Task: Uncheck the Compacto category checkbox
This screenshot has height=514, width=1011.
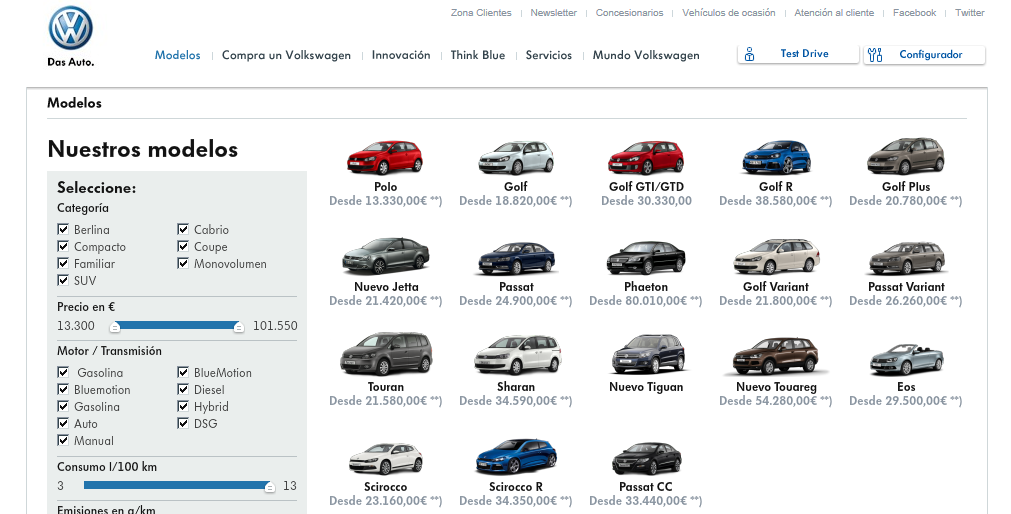Action: [x=63, y=246]
